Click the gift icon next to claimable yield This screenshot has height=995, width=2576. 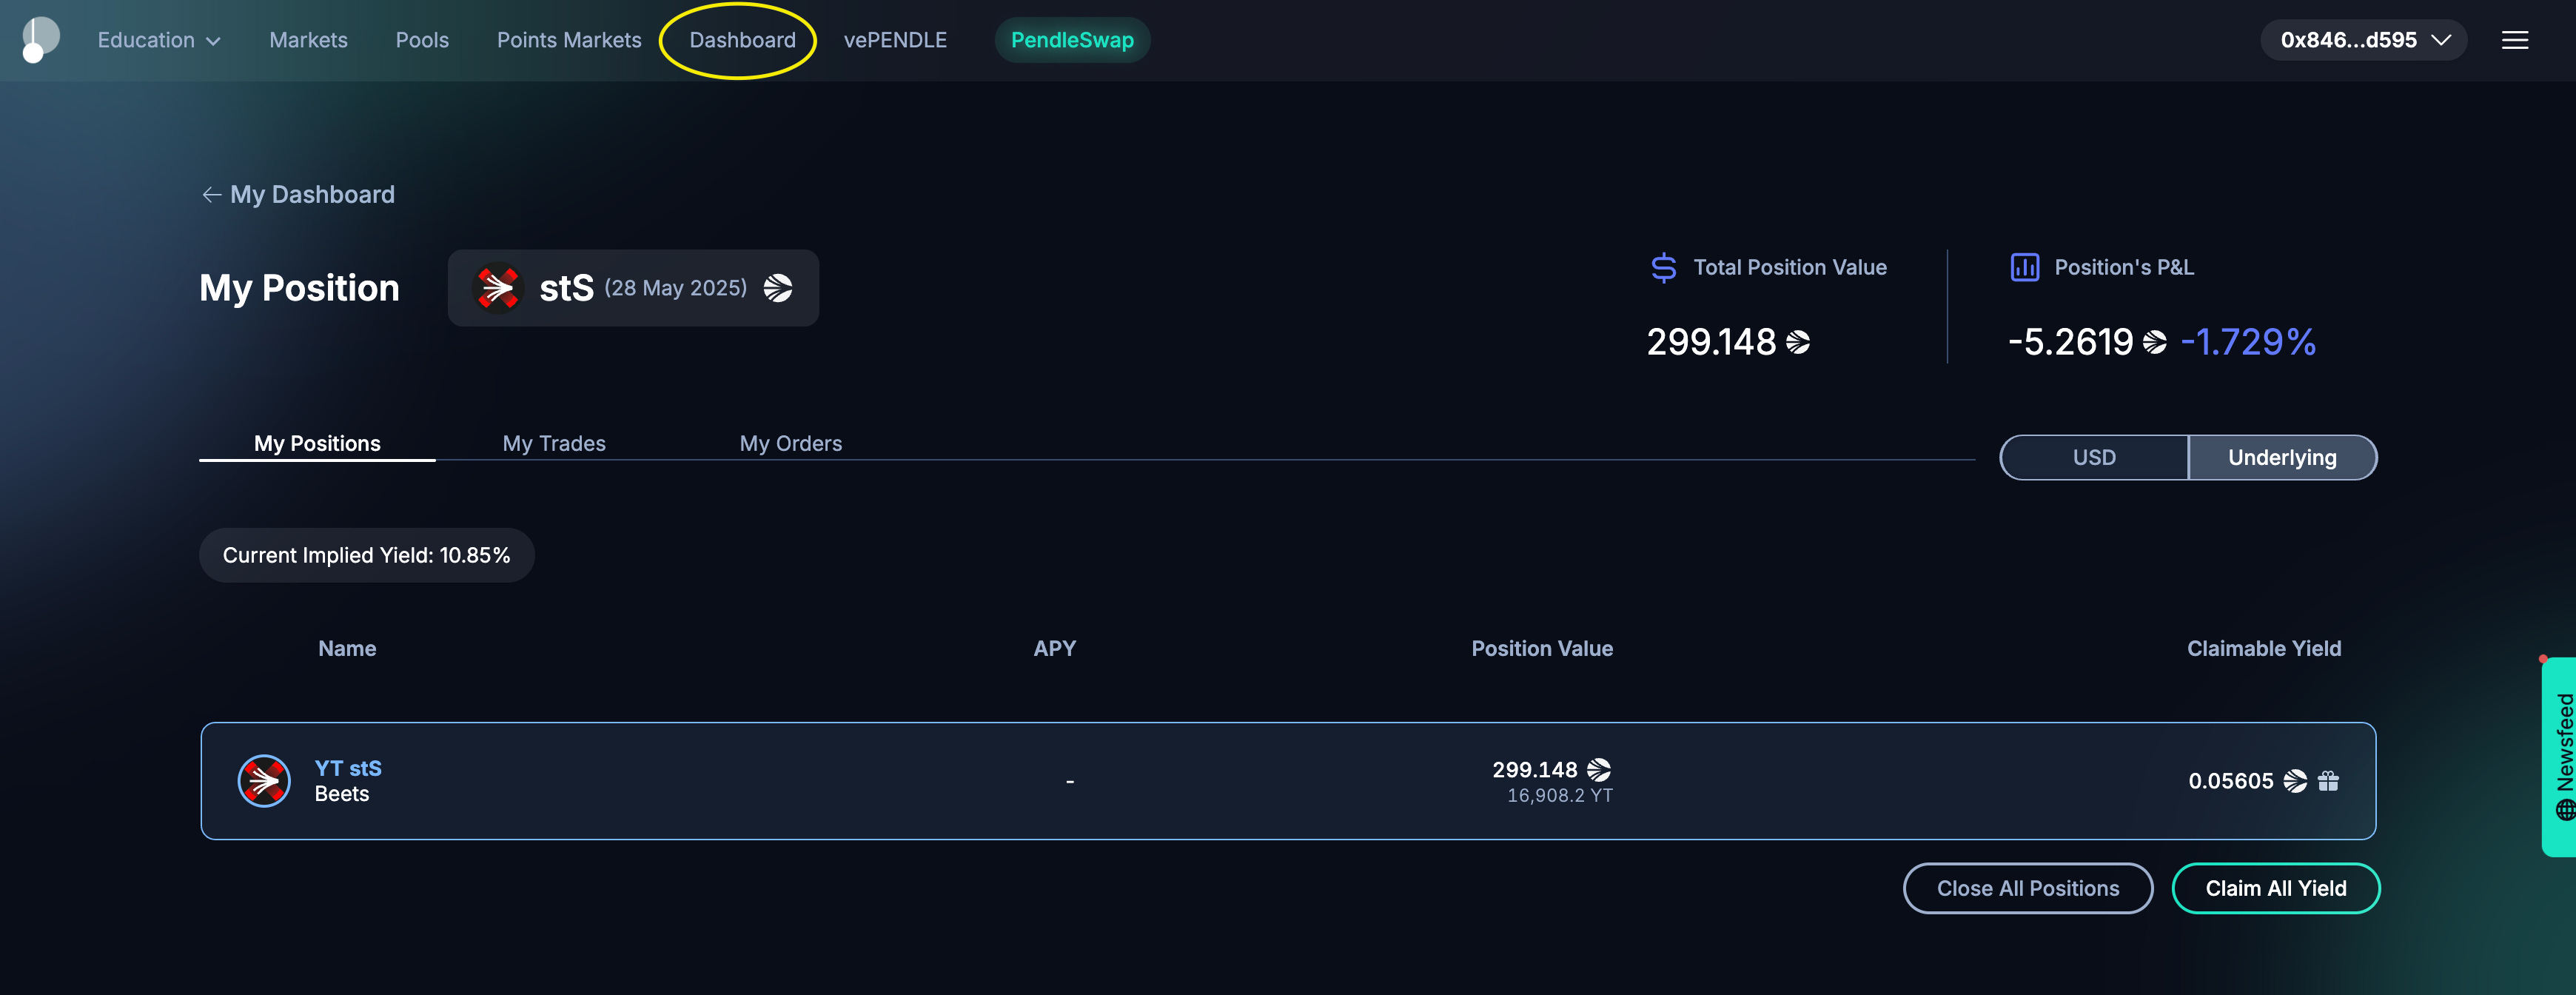pyautogui.click(x=2328, y=781)
